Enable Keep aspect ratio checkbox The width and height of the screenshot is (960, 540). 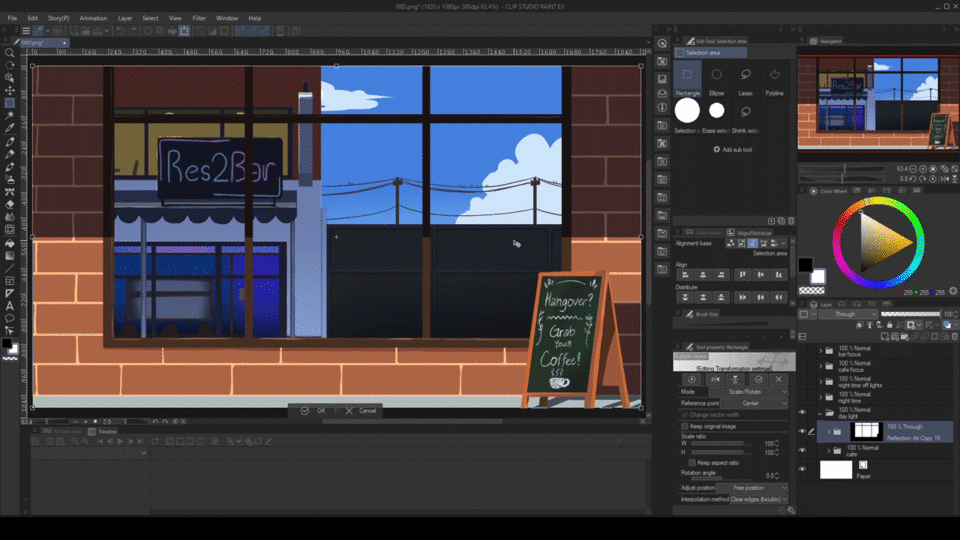coord(691,462)
